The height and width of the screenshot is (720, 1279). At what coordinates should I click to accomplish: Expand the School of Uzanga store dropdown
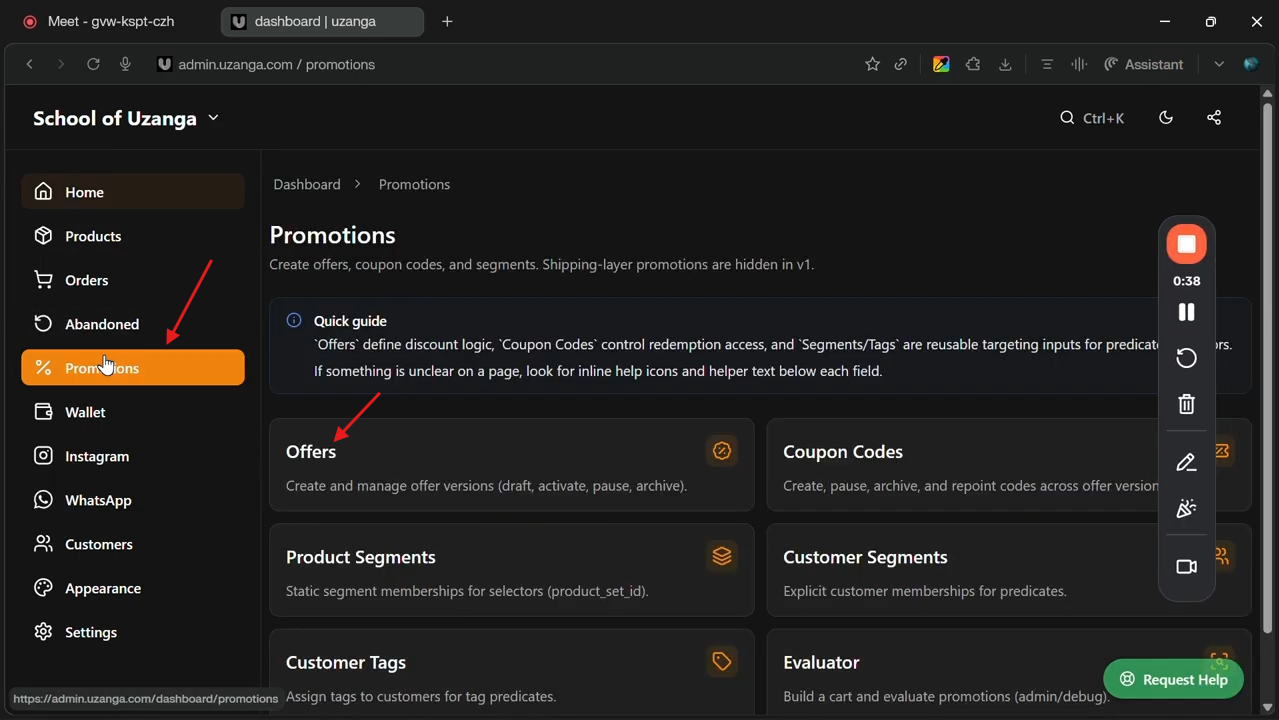126,118
